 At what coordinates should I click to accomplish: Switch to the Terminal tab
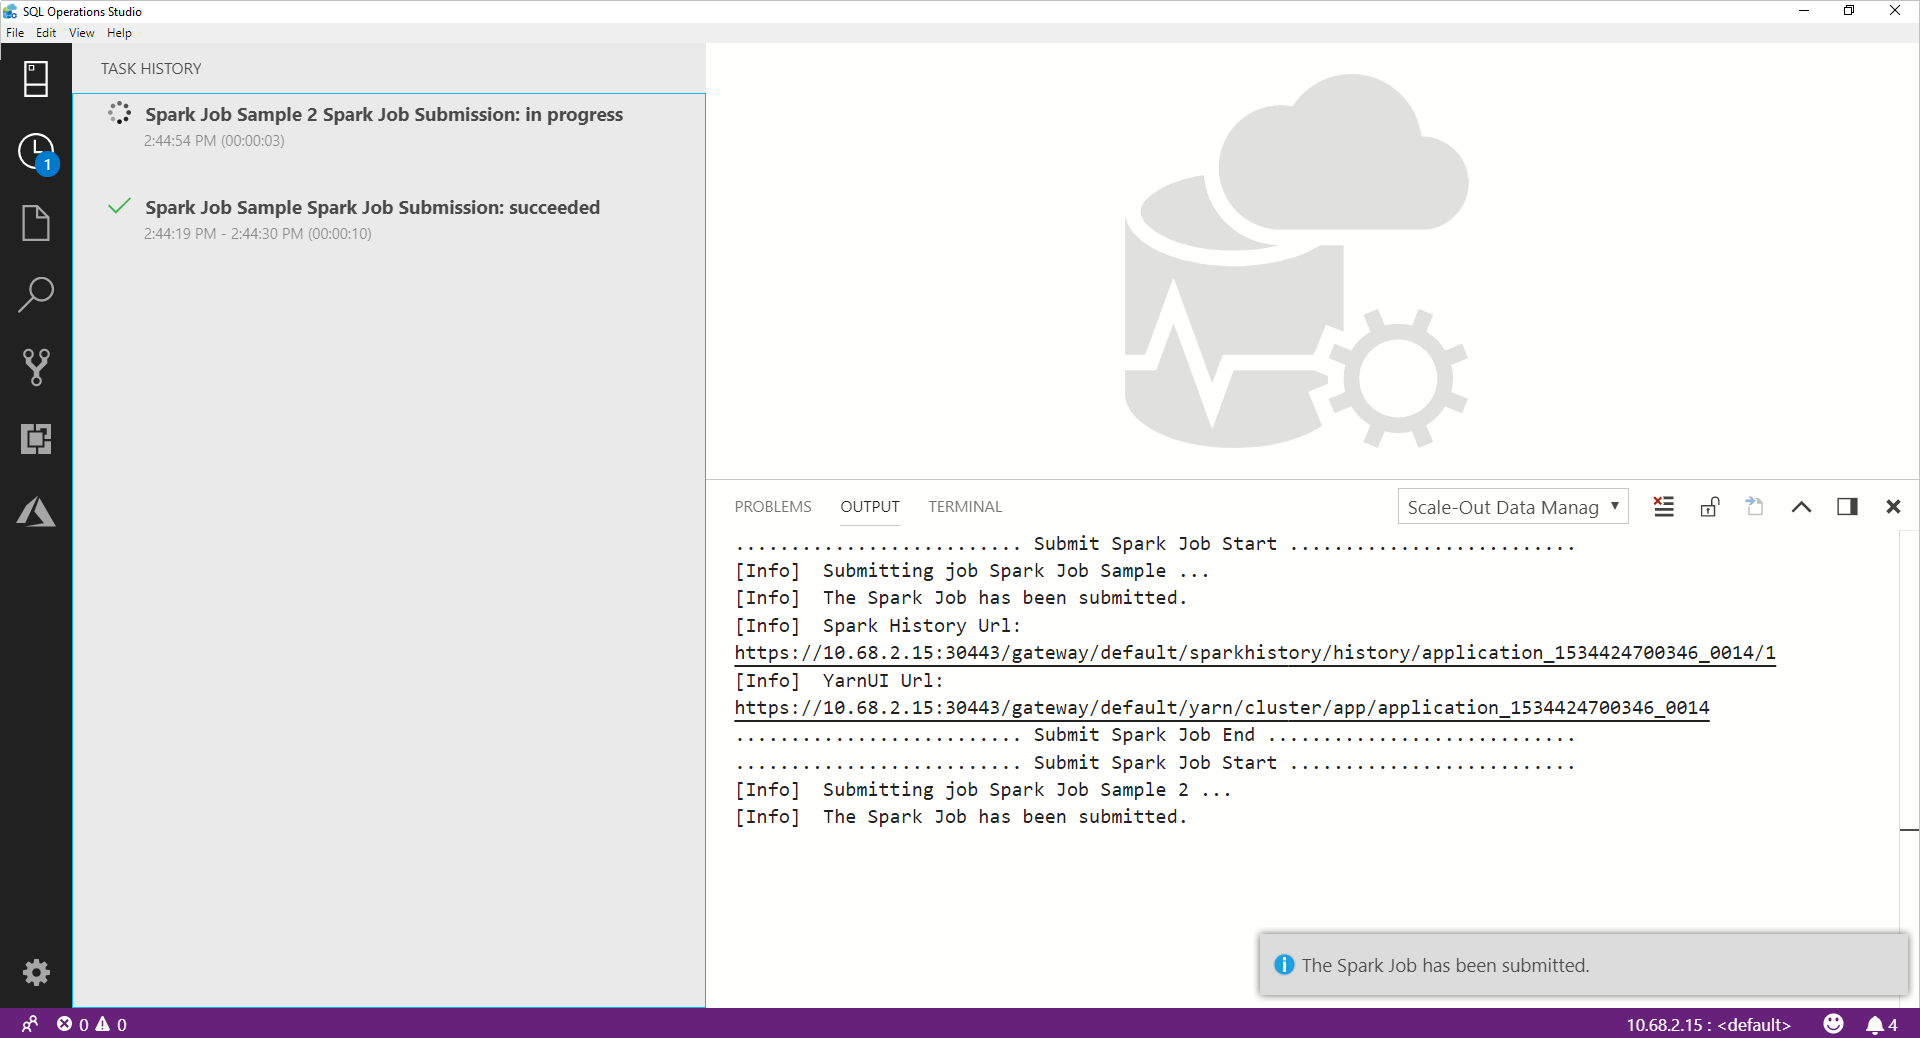click(965, 507)
